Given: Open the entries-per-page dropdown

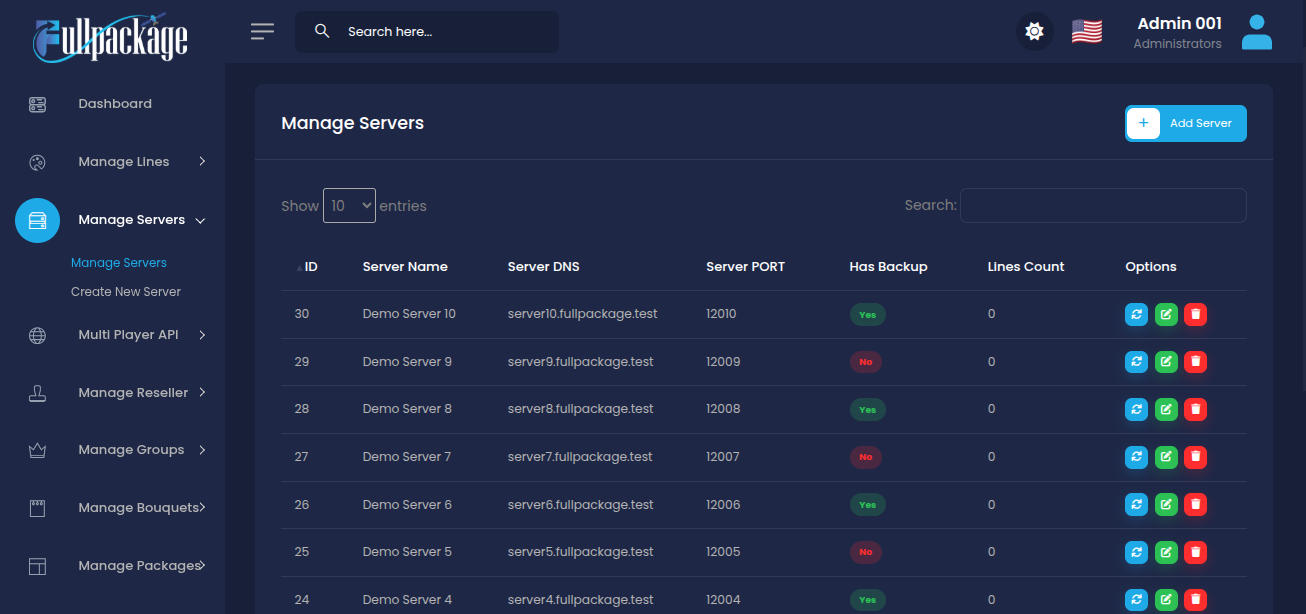Looking at the screenshot, I should (x=349, y=205).
